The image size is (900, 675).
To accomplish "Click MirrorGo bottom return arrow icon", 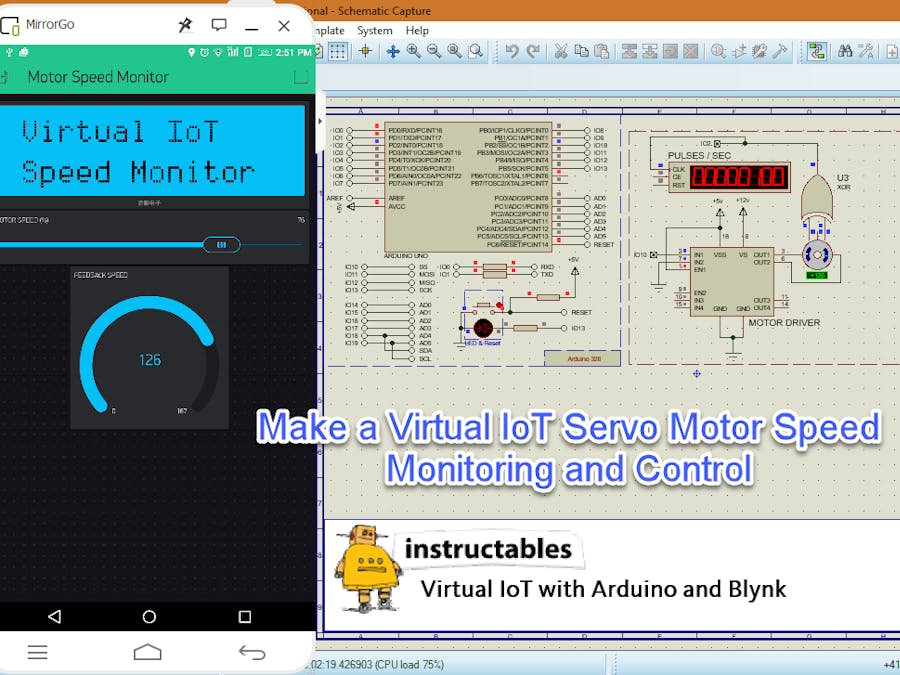I will pyautogui.click(x=252, y=652).
